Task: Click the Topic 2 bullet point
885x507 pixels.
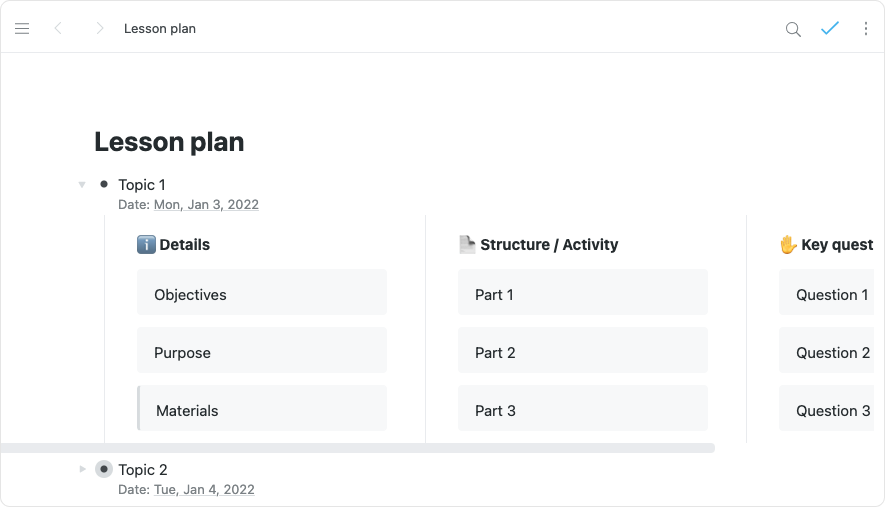Action: coord(104,469)
